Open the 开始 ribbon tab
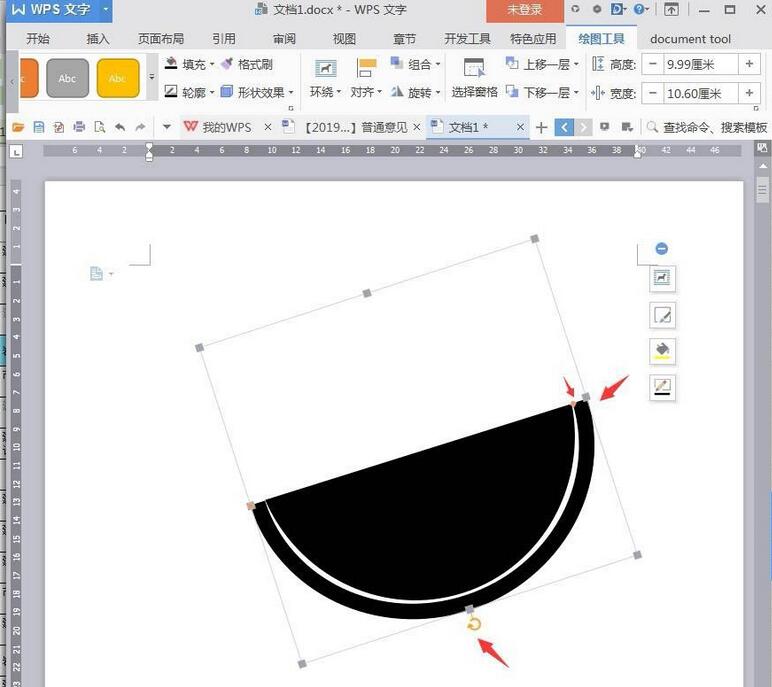 point(38,38)
